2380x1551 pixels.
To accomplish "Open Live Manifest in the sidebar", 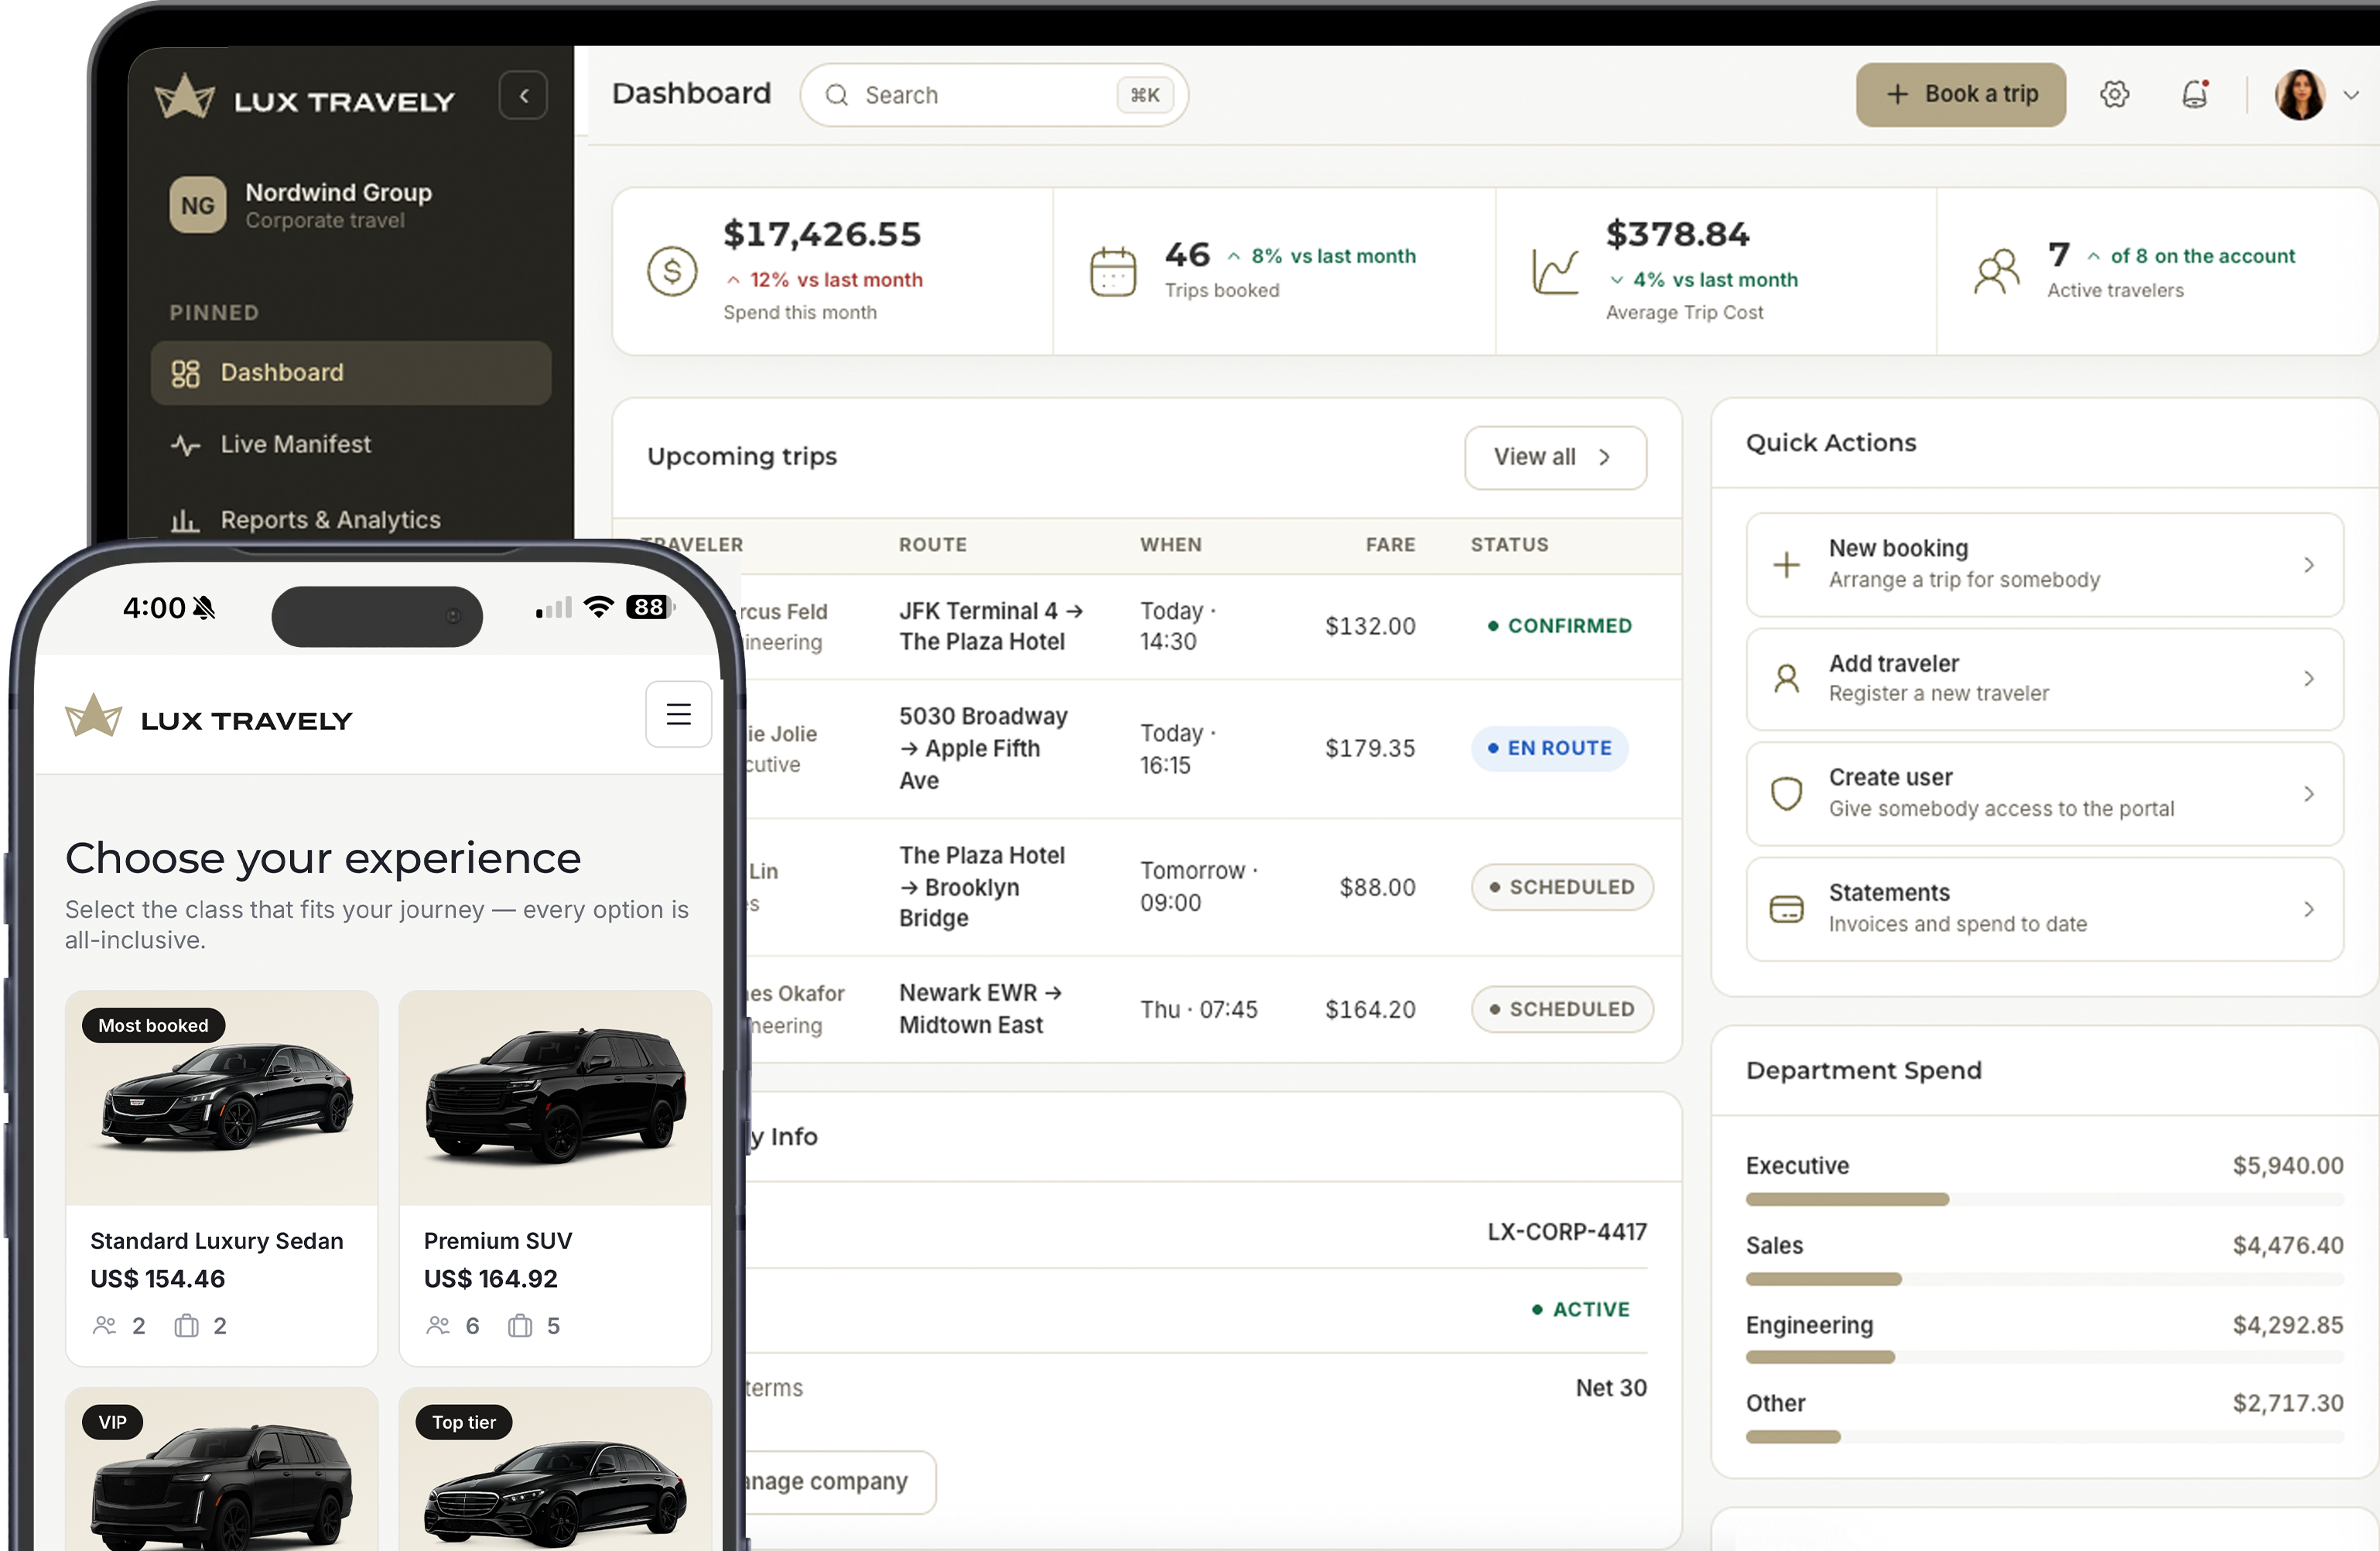I will (350, 444).
